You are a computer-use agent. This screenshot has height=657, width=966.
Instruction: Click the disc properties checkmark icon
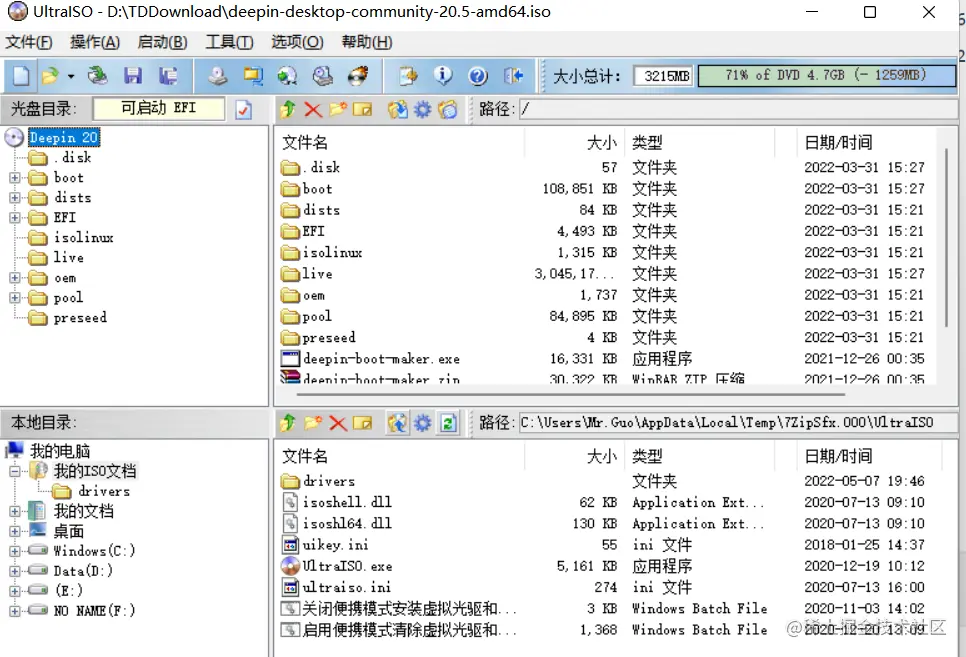pyautogui.click(x=244, y=110)
